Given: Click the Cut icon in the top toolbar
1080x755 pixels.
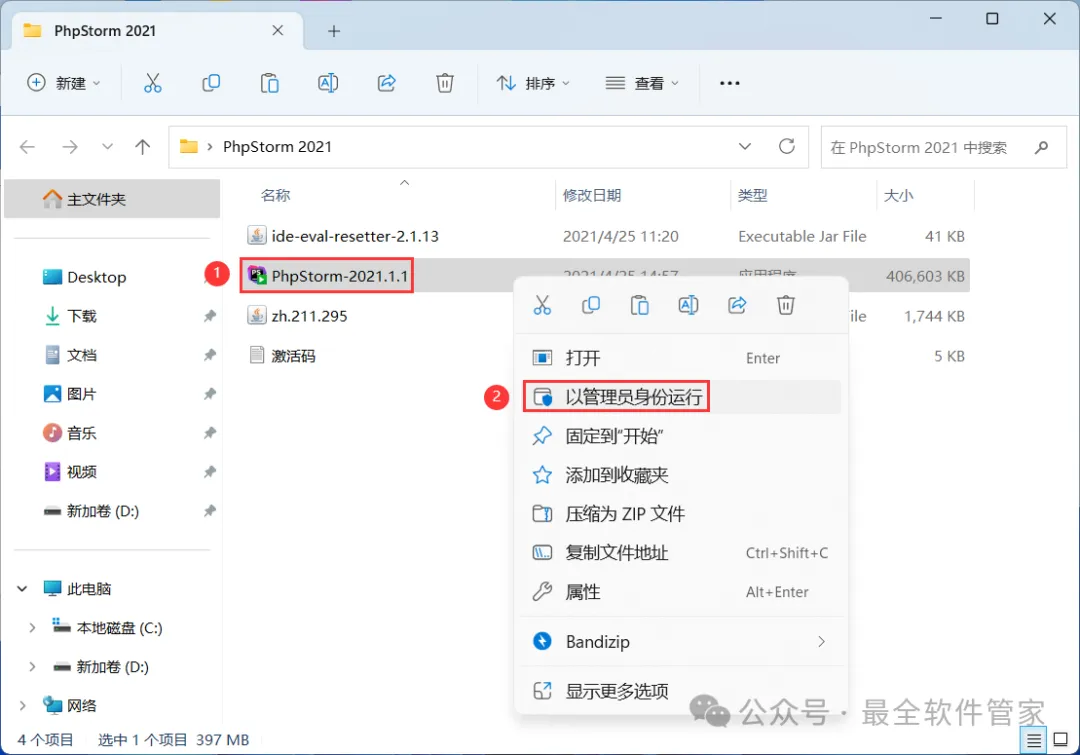Looking at the screenshot, I should click(x=152, y=83).
